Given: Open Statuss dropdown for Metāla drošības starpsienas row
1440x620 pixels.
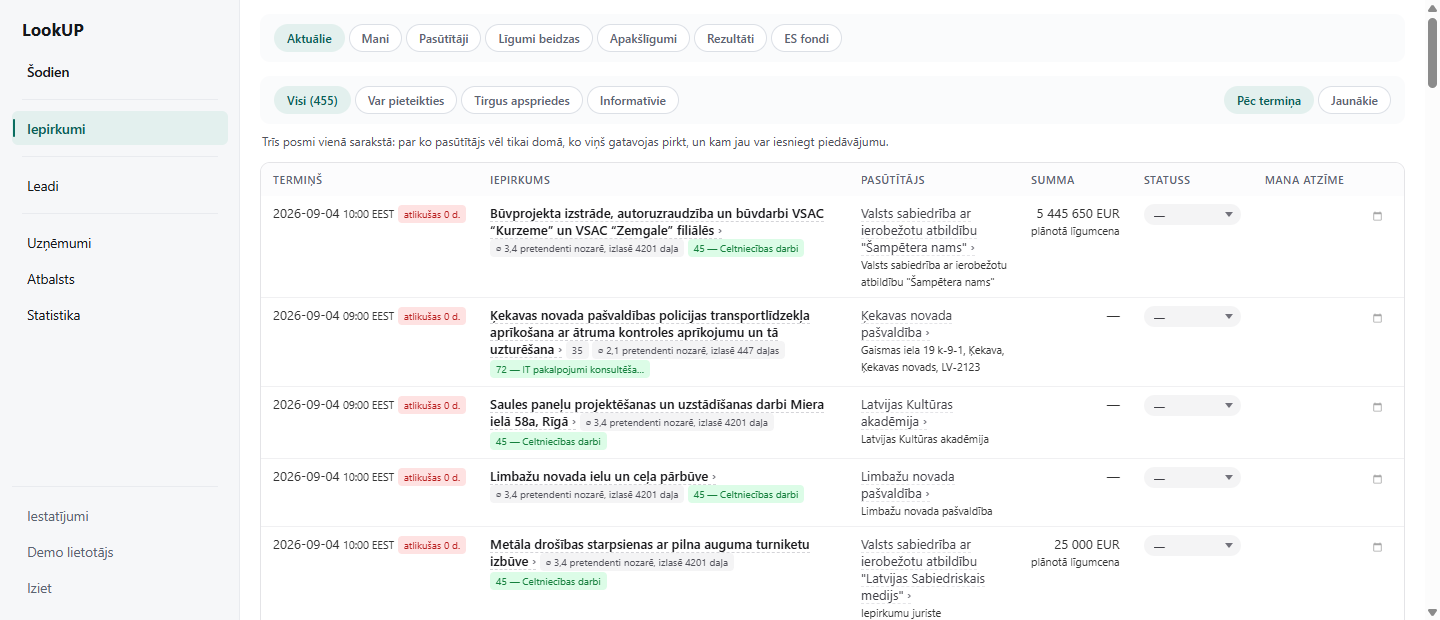Looking at the screenshot, I should click(1192, 546).
